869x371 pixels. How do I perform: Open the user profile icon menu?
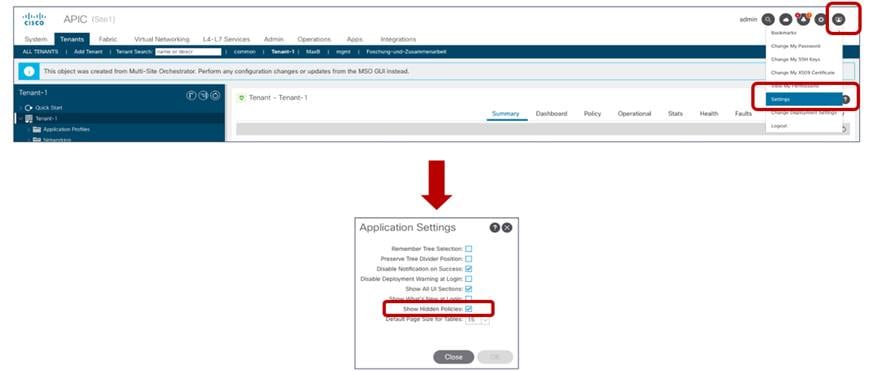tap(839, 19)
